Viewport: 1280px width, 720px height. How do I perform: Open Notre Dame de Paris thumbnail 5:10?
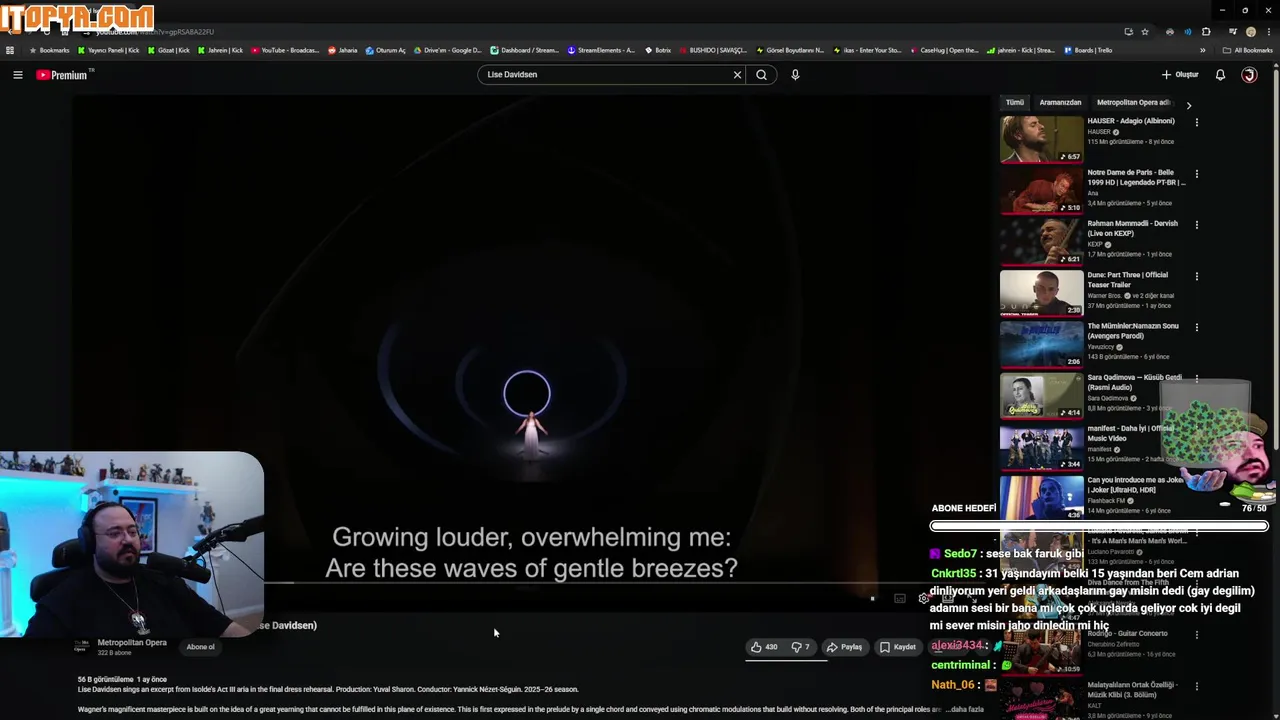(x=1041, y=190)
